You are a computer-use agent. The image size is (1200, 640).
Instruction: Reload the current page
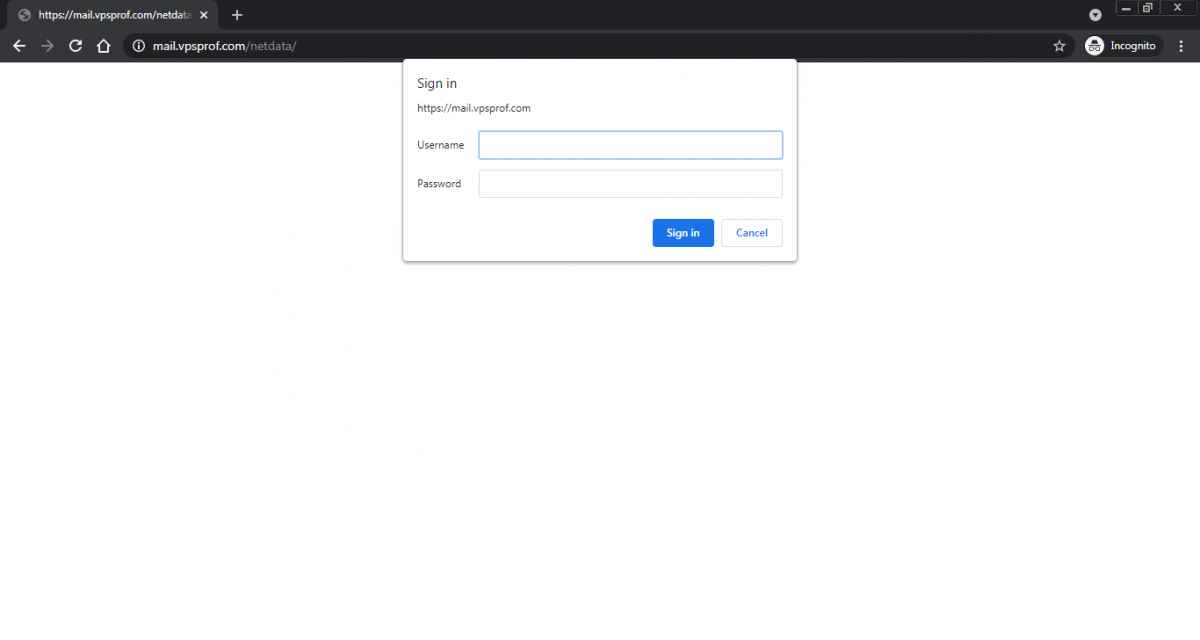(x=75, y=46)
